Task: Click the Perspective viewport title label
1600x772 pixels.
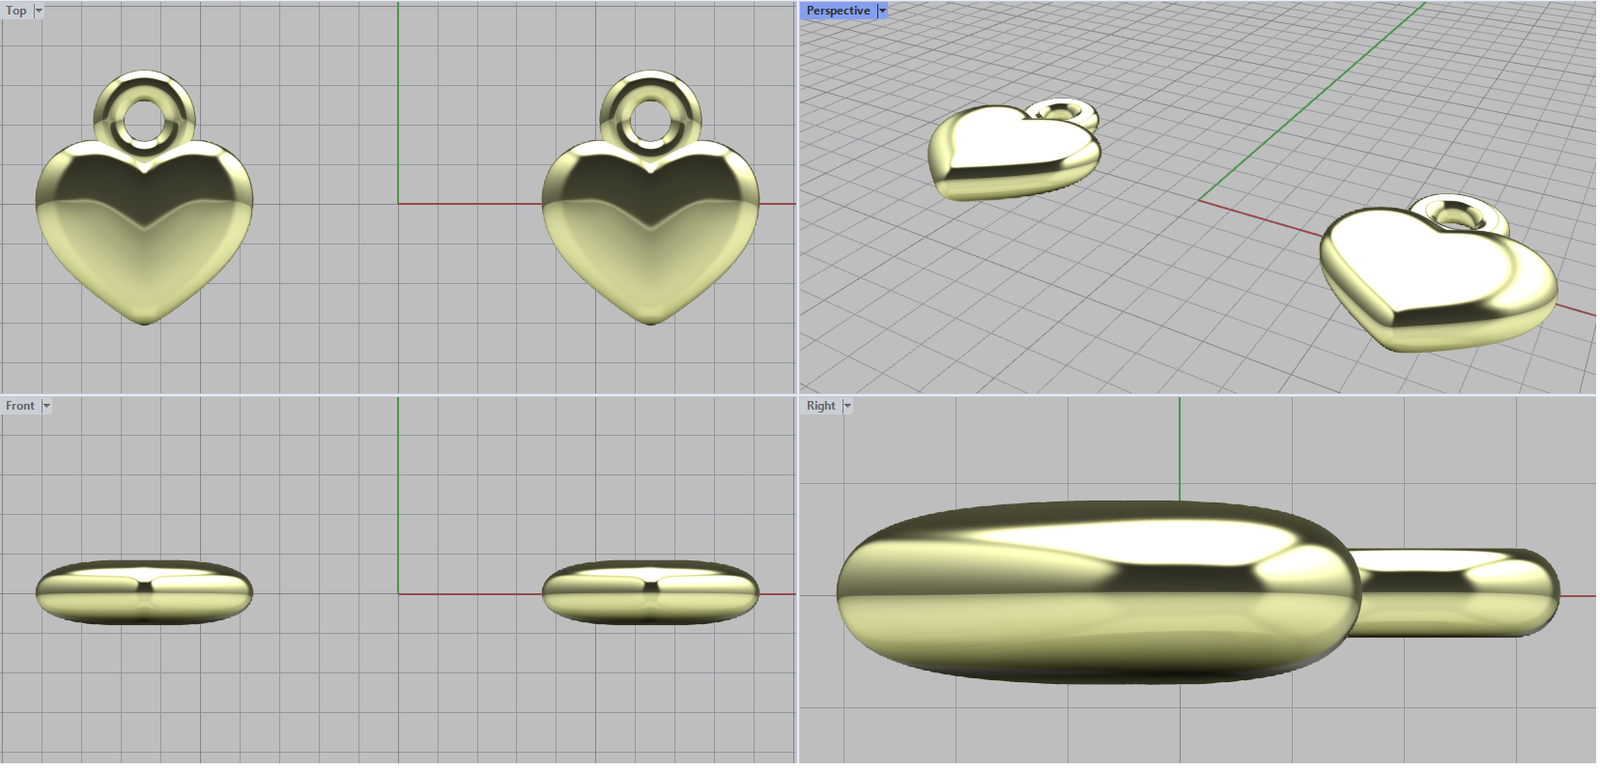Action: tap(838, 11)
